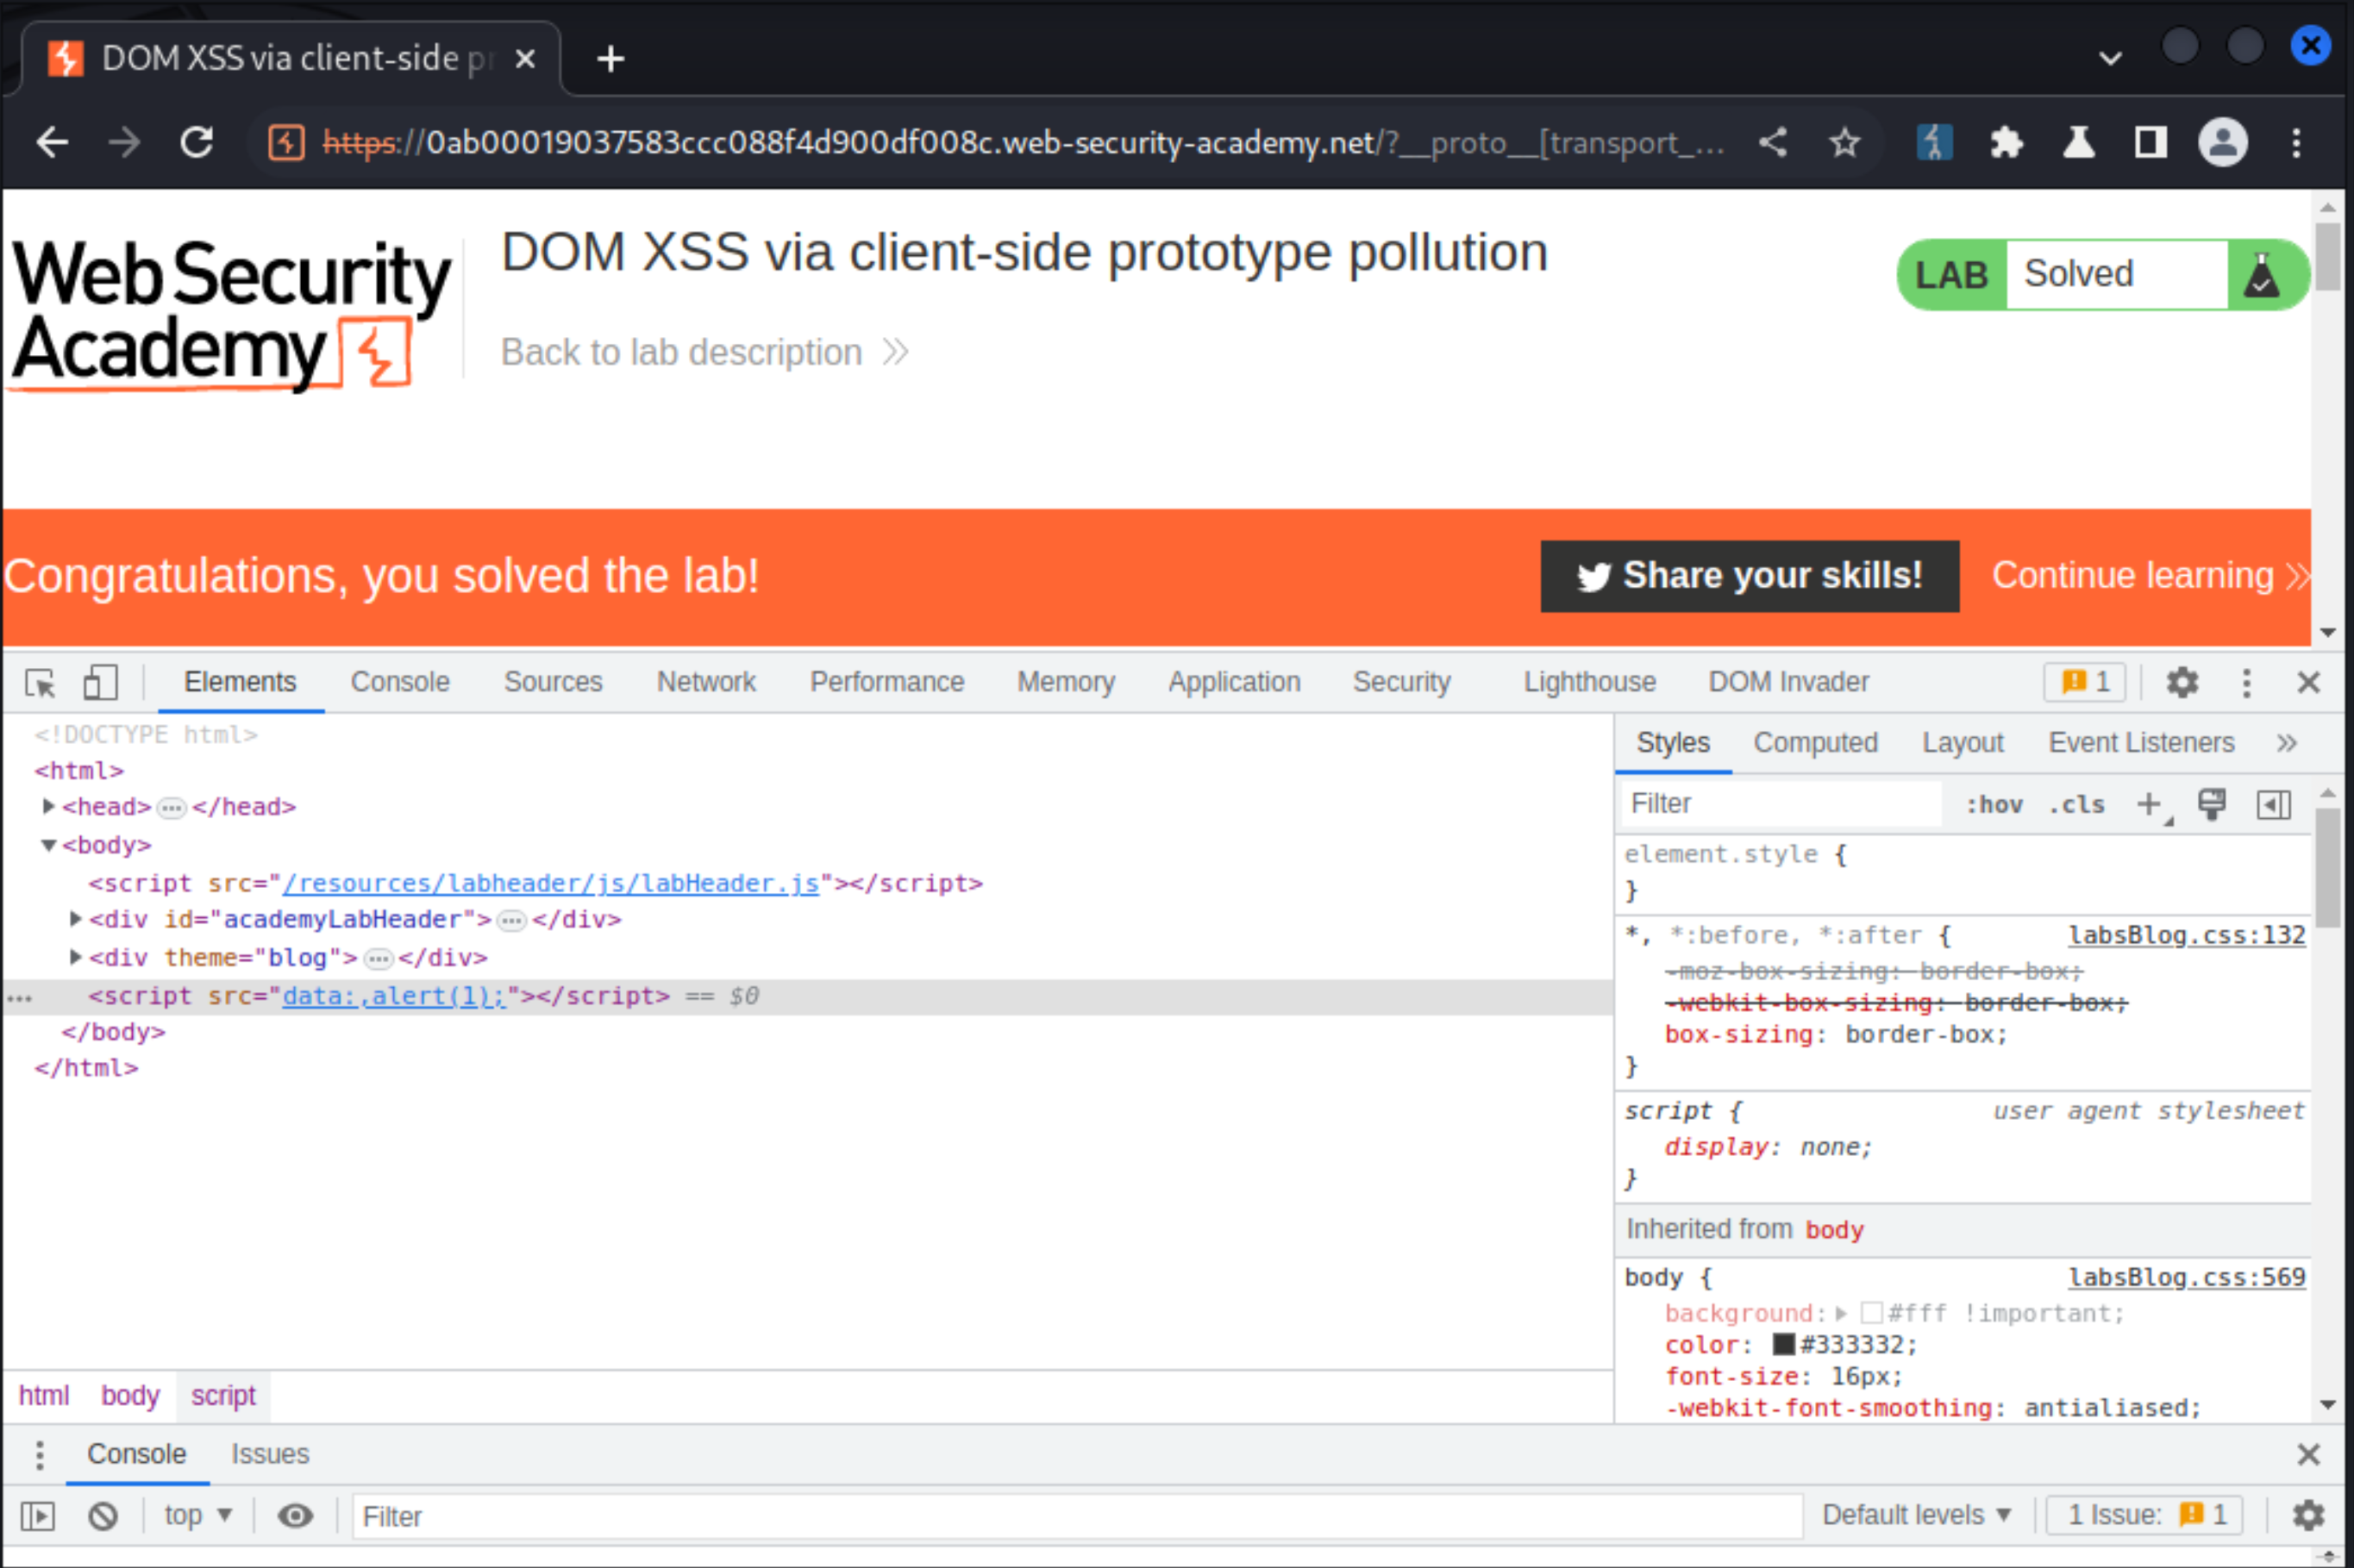Collapse the body element node
Screen dimensions: 2354x1568
(48, 846)
